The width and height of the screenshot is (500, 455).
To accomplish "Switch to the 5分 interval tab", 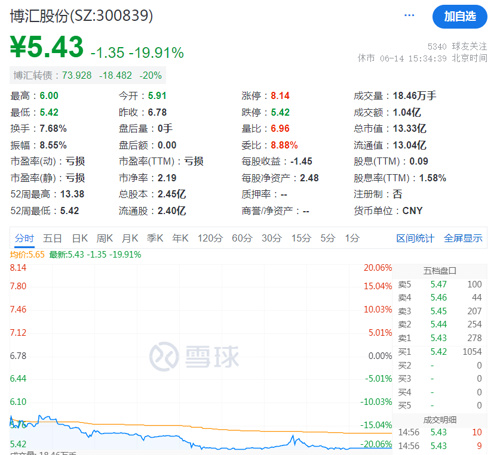I will coord(328,238).
